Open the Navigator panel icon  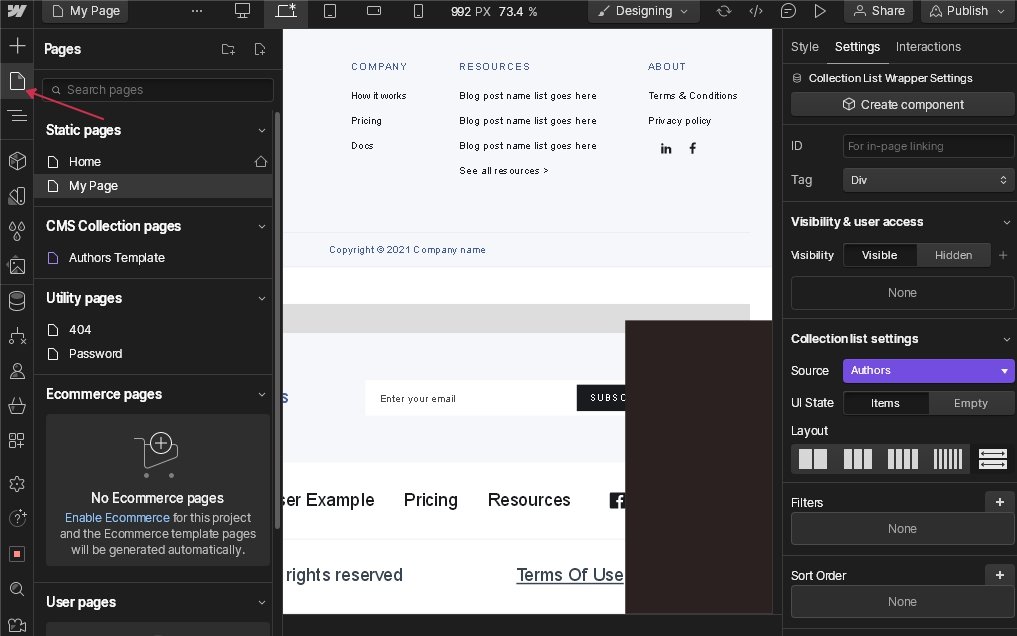(17, 116)
